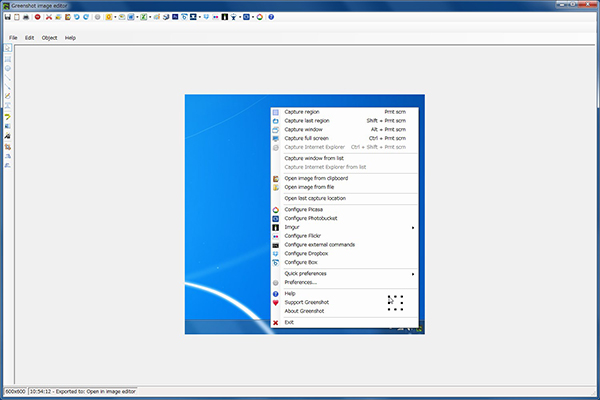This screenshot has width=600, height=400.
Task: Expand dropdown arrow beside the Photobucket icon
Action: pyautogui.click(x=253, y=17)
